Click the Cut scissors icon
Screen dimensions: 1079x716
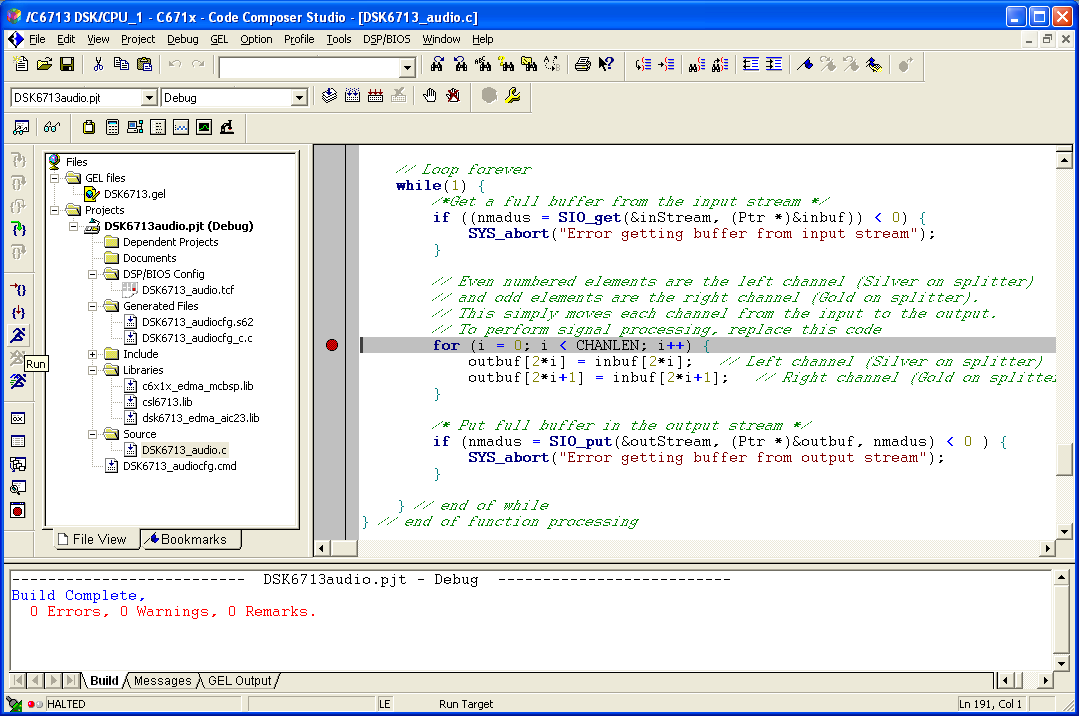(x=98, y=65)
